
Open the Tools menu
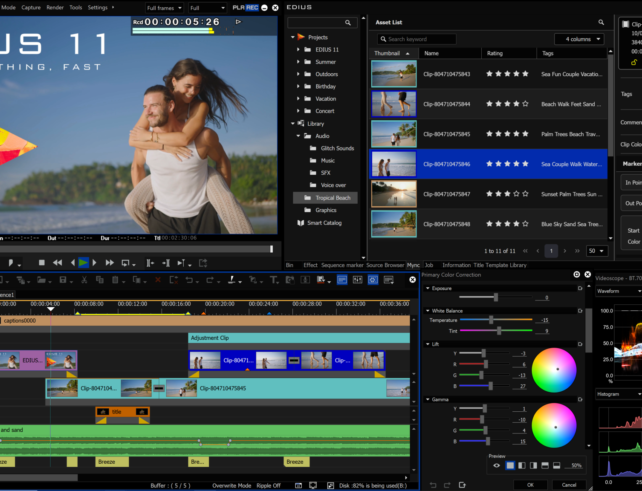(75, 7)
